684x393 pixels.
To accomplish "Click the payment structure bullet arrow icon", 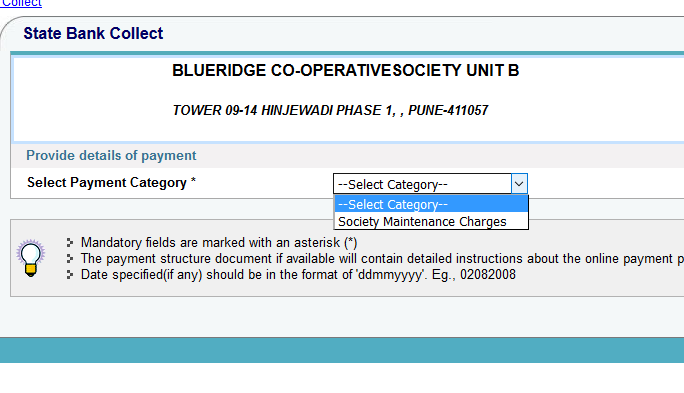I will pos(70,259).
